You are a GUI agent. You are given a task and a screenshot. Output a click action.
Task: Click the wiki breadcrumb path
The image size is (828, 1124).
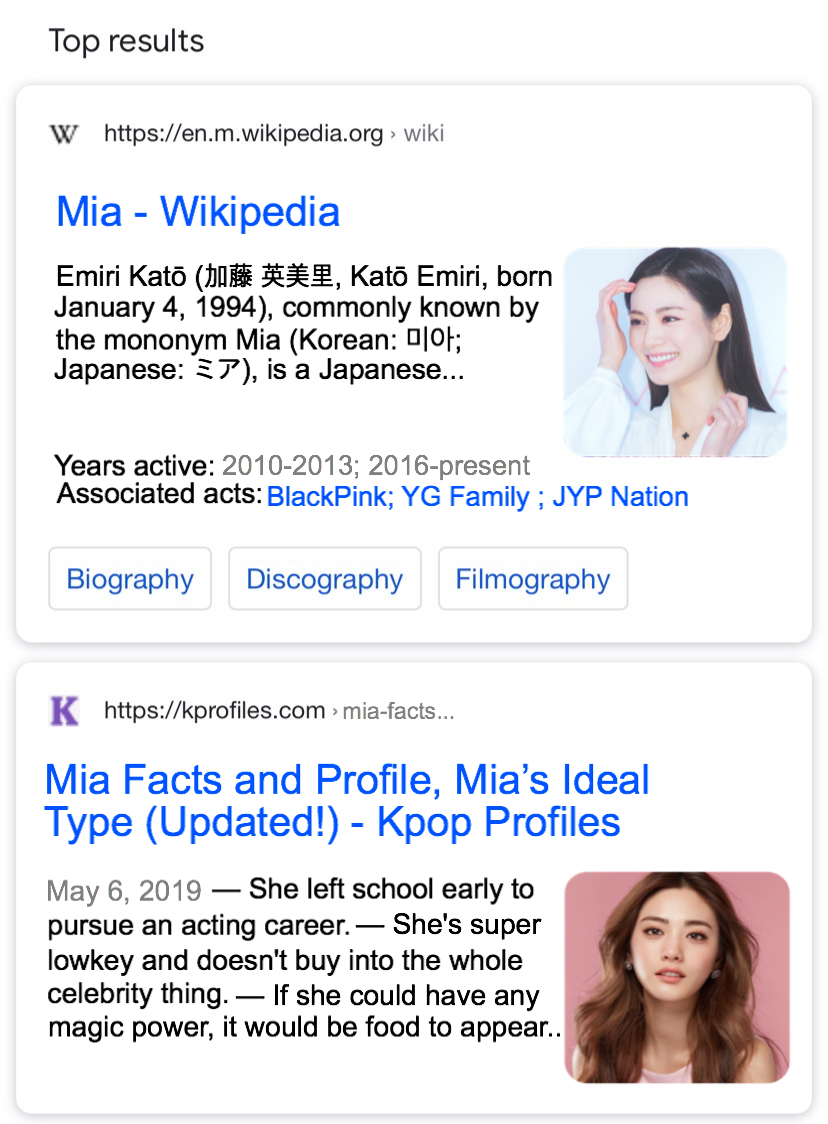pyautogui.click(x=424, y=133)
